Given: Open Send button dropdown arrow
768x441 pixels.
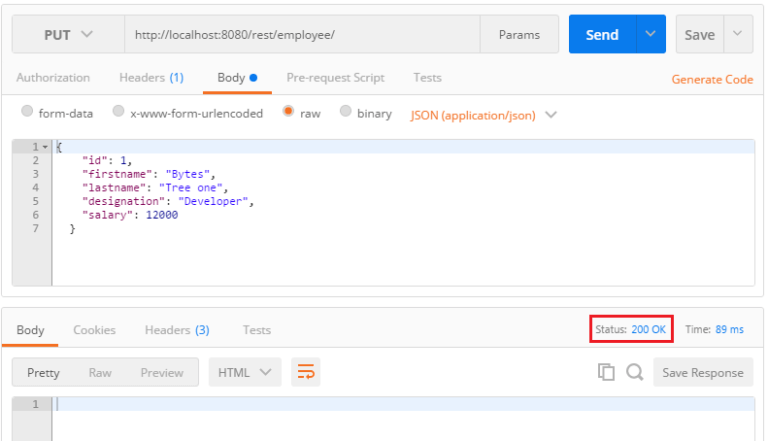Looking at the screenshot, I should [650, 34].
